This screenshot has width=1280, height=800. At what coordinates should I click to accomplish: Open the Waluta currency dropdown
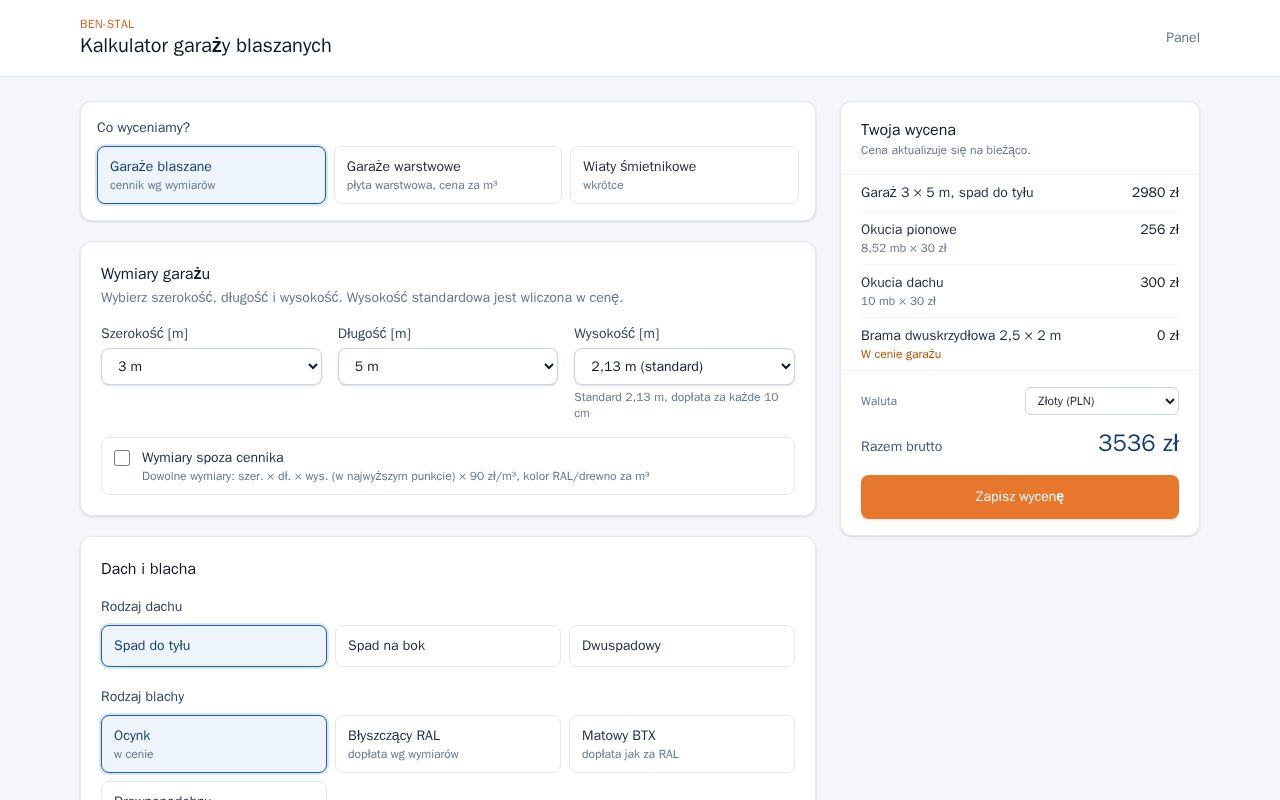[x=1102, y=401]
